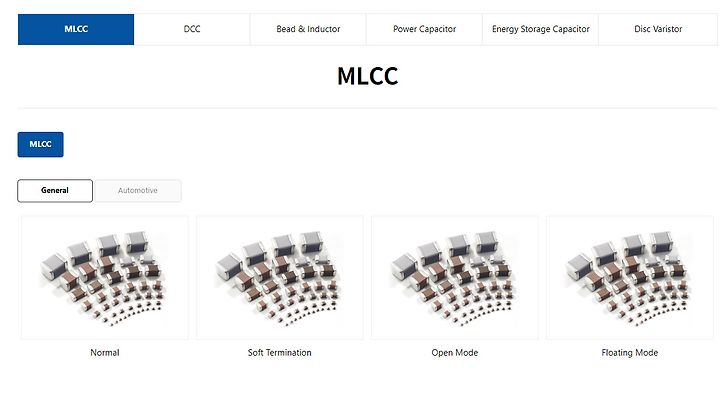The height and width of the screenshot is (411, 720).
Task: Select the General category toggle
Action: coord(55,191)
